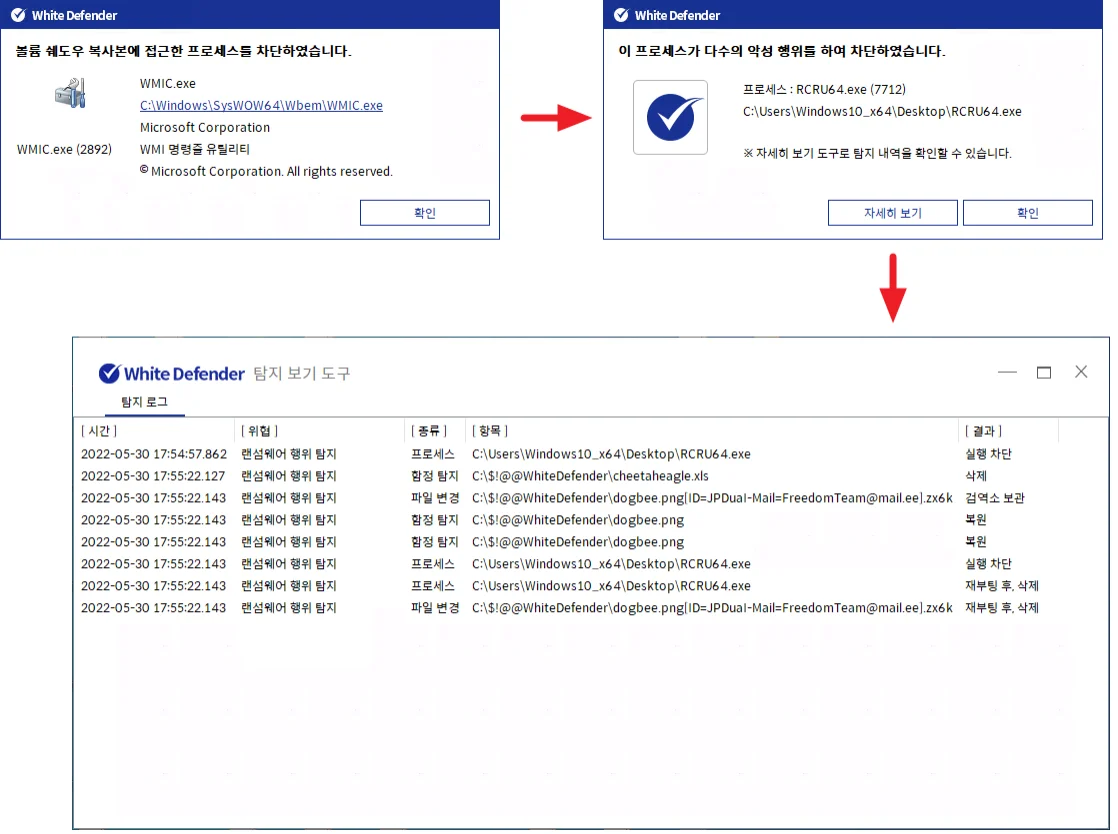Click the 종류 column header
Viewport: 1118px width, 834px height.
point(428,431)
